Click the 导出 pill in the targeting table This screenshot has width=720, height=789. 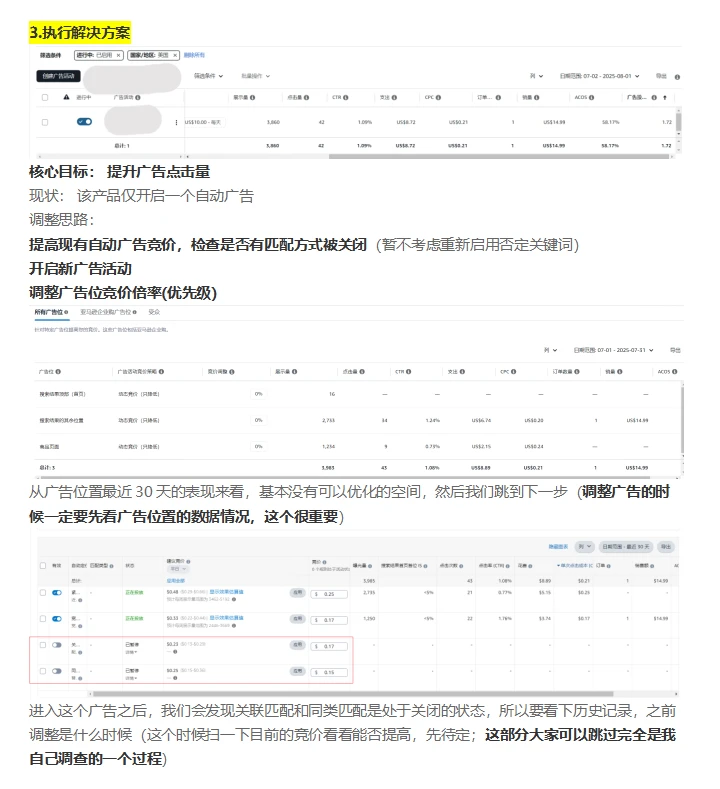click(666, 546)
